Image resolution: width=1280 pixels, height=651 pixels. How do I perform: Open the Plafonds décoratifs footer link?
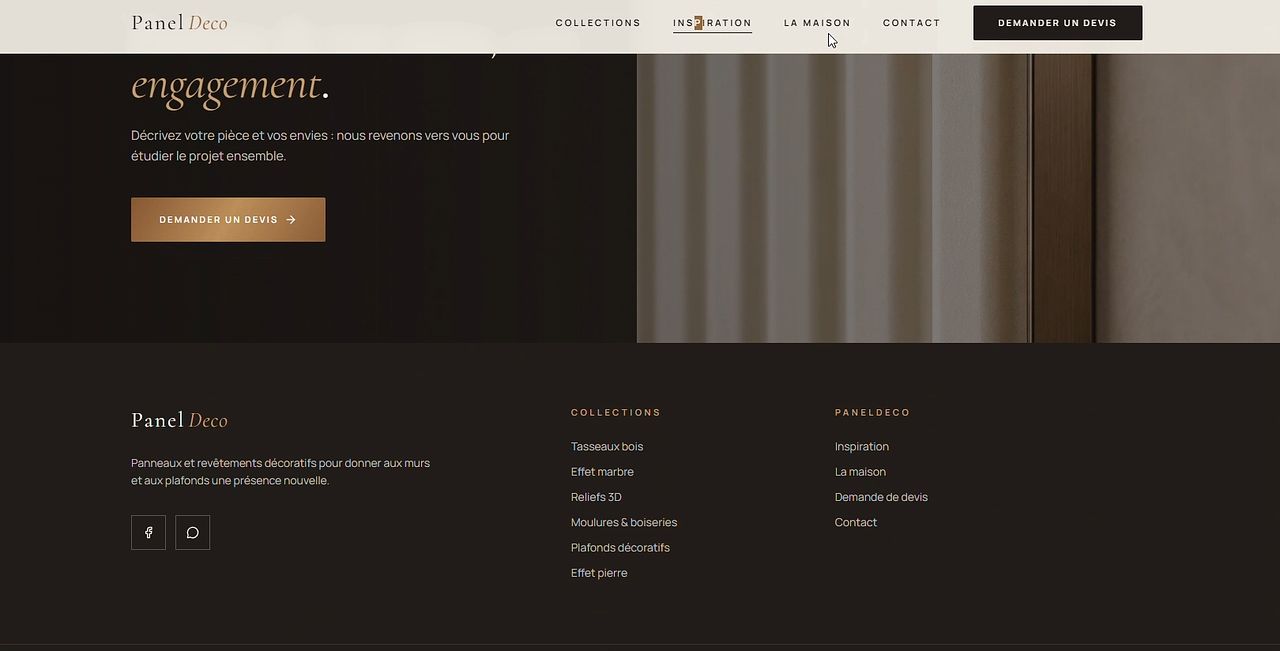point(620,548)
